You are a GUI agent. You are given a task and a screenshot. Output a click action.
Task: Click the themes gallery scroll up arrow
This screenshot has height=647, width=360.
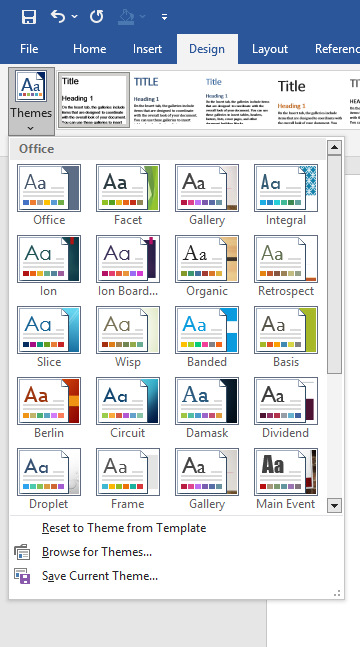coord(334,147)
